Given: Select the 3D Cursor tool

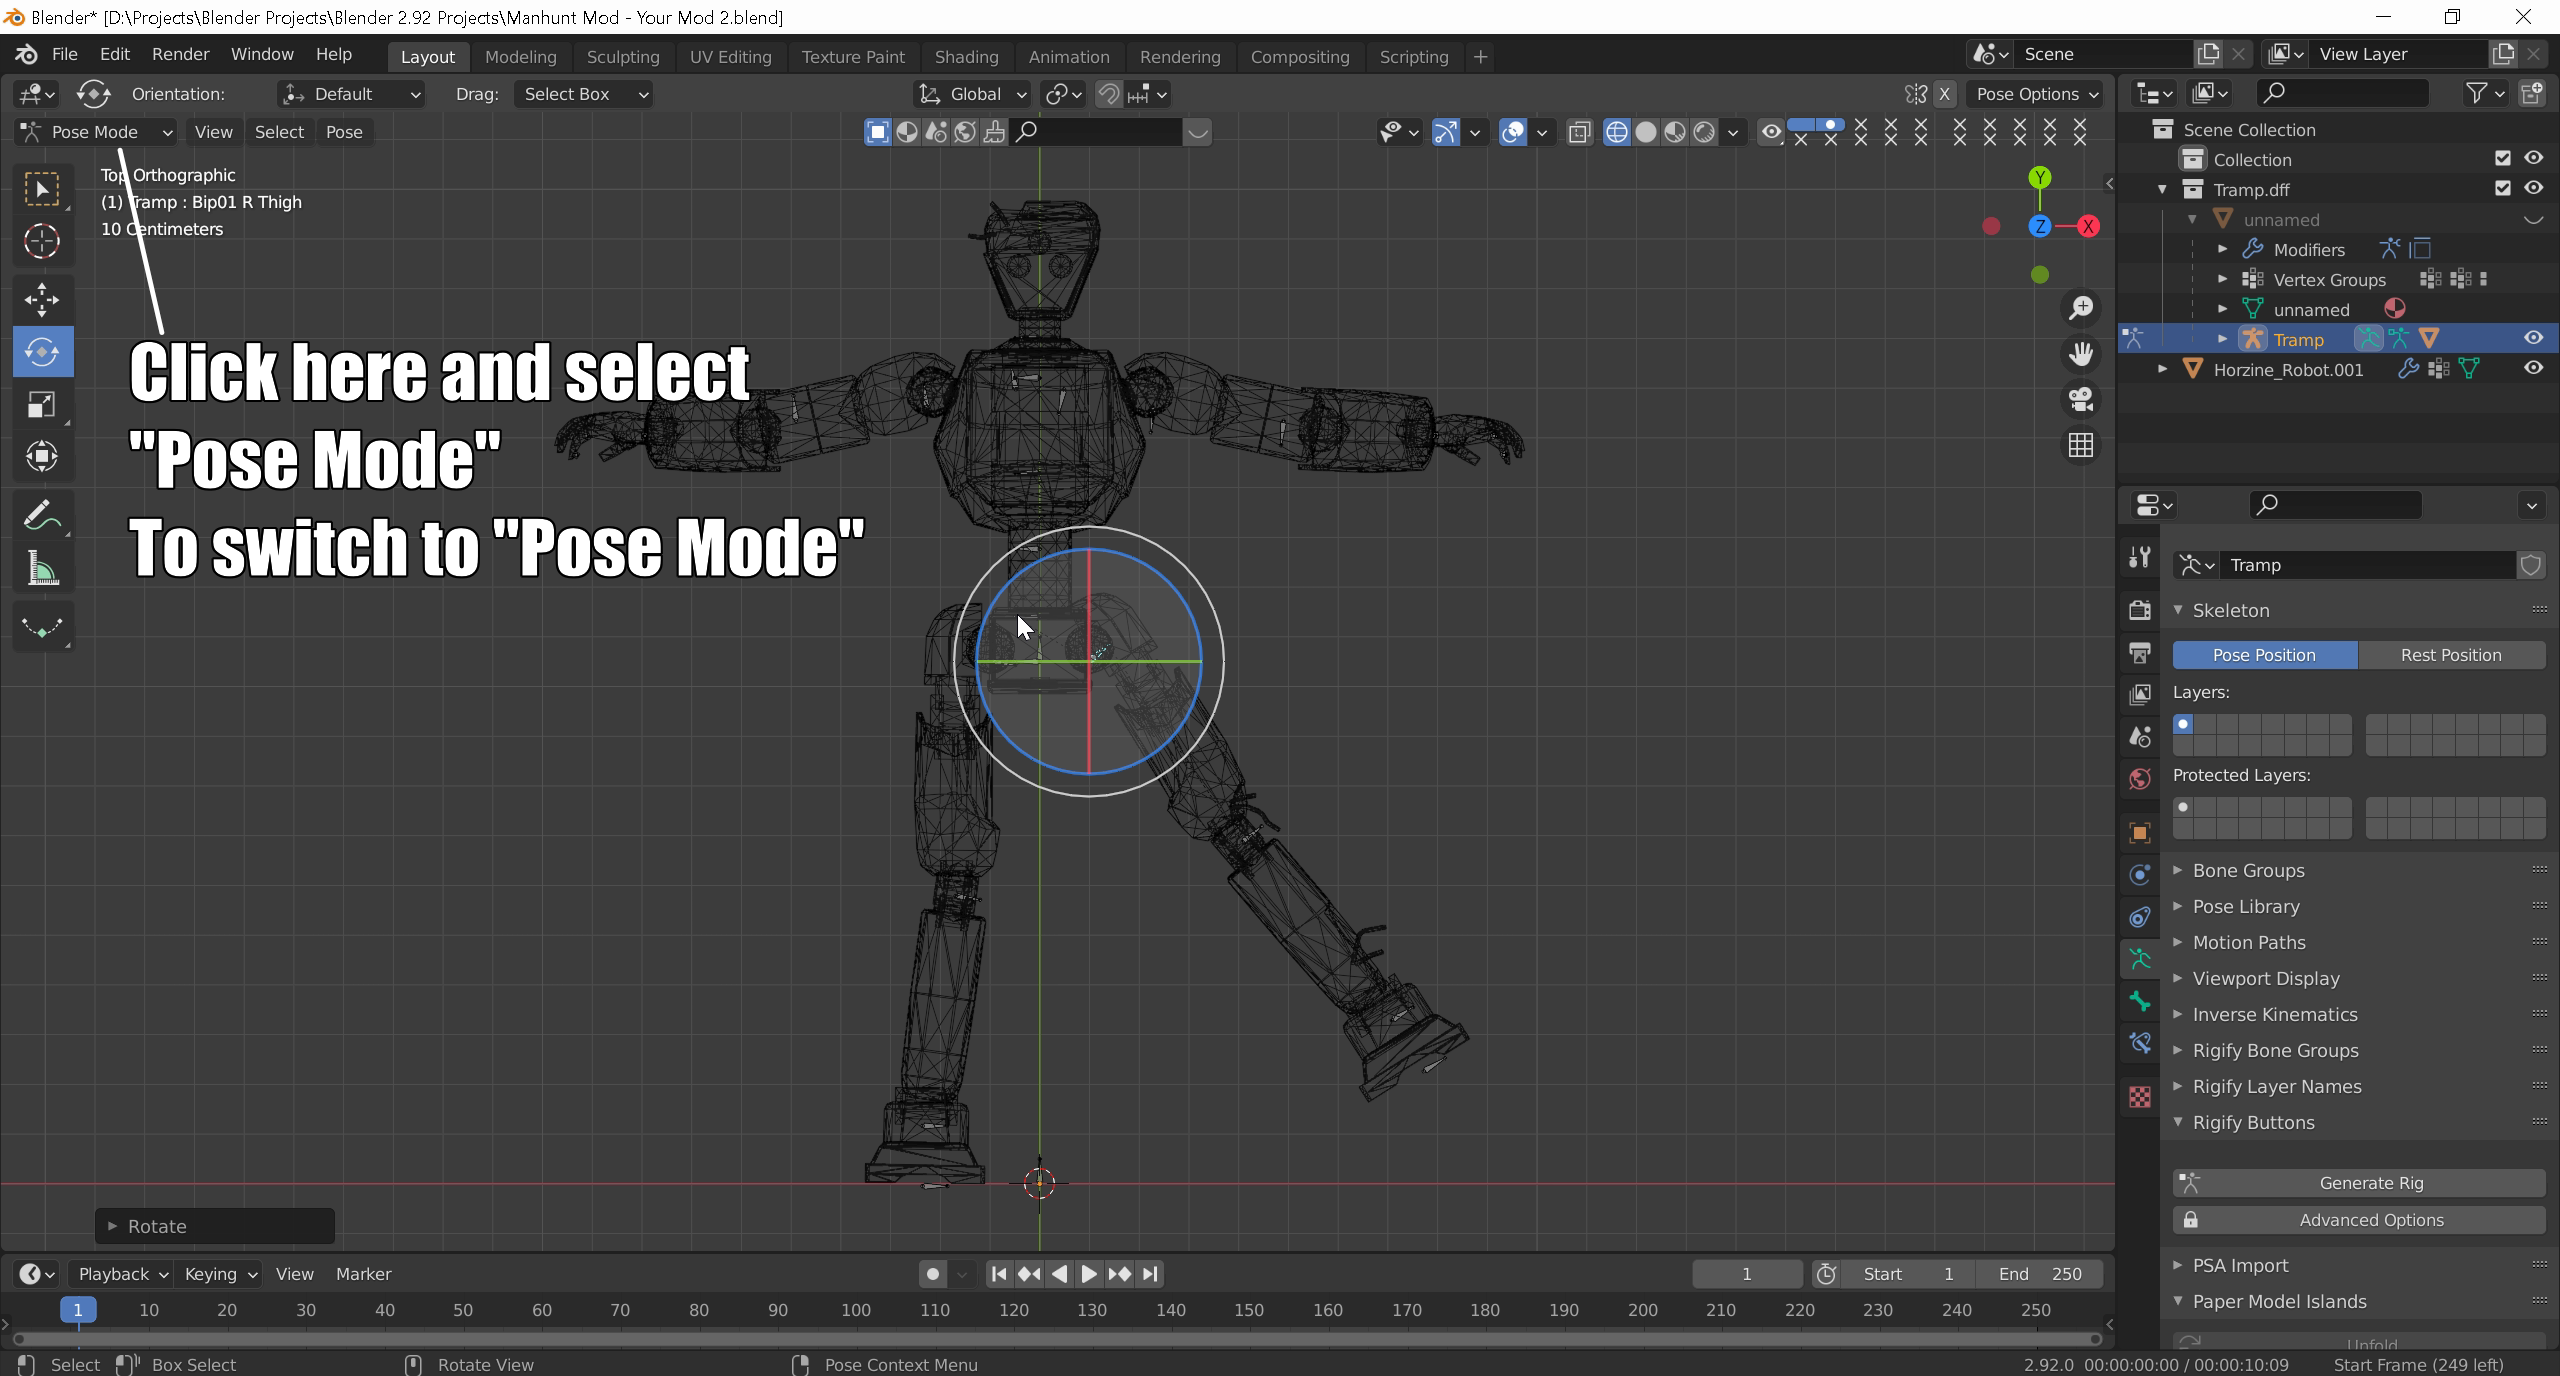Looking at the screenshot, I should (42, 241).
